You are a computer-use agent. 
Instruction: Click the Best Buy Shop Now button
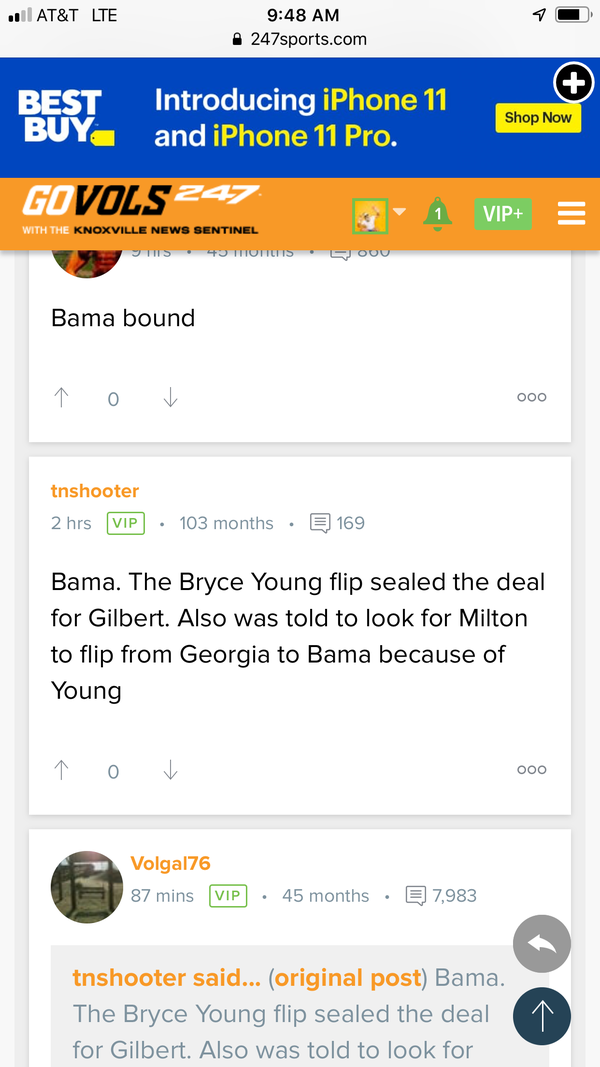[538, 117]
